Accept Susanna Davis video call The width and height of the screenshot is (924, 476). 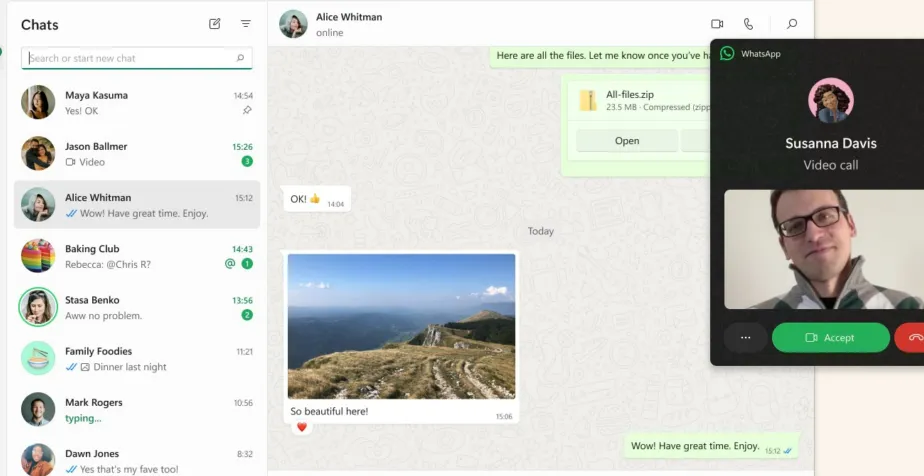pyautogui.click(x=830, y=338)
